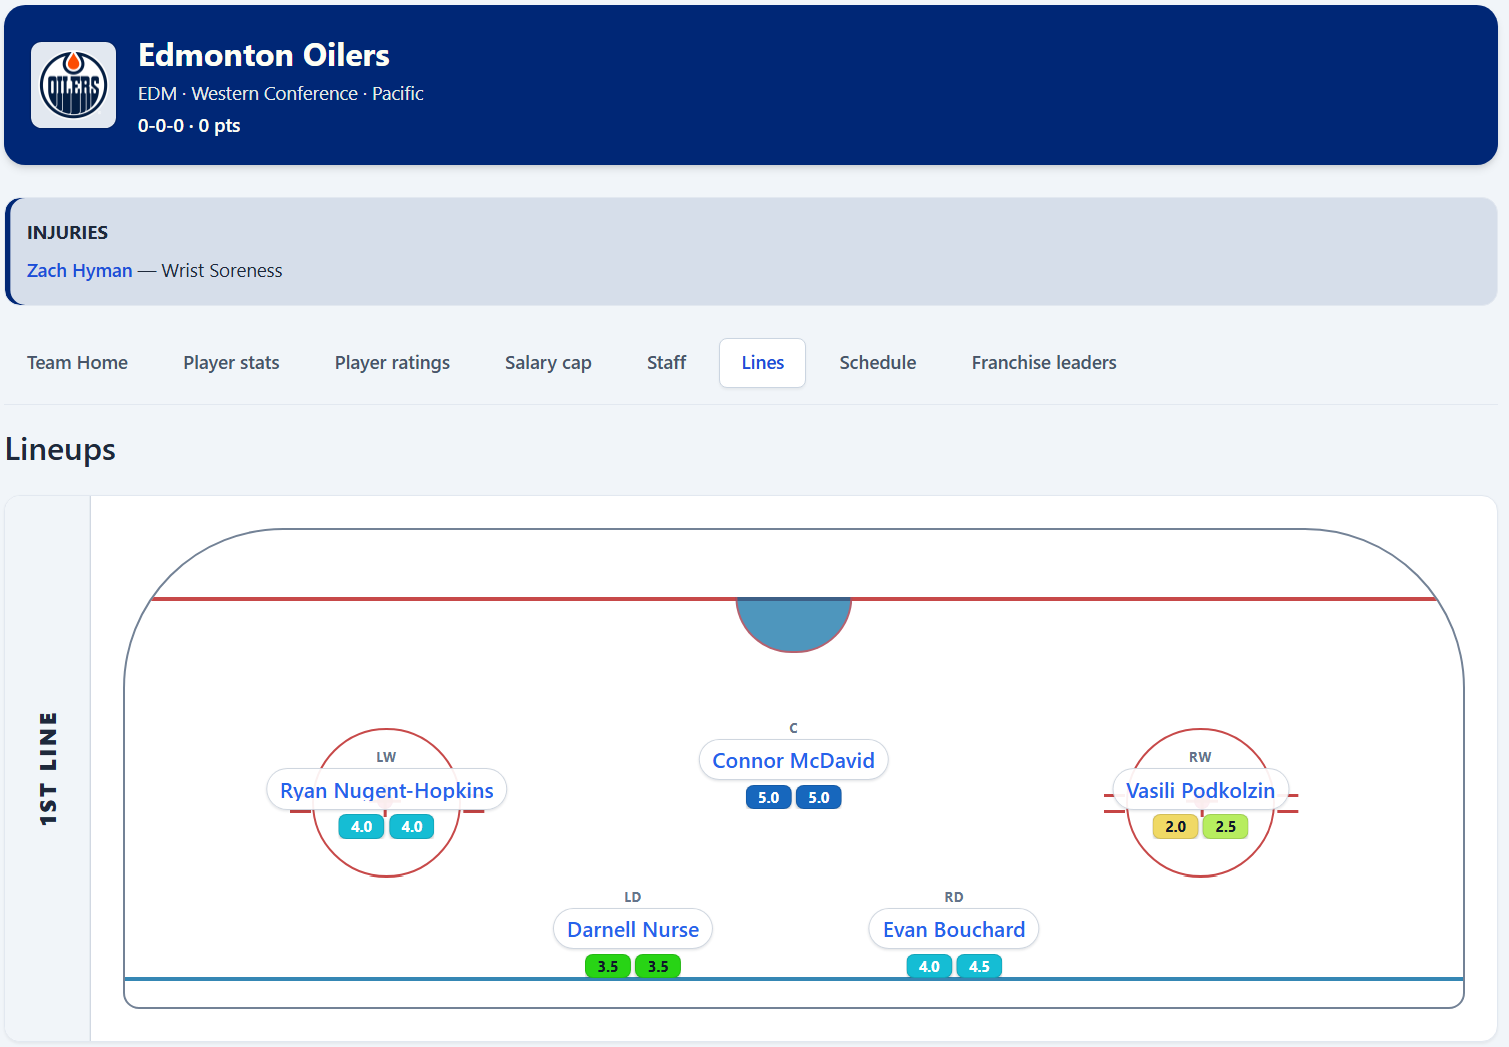Select the Lines tab
1509x1047 pixels.
point(762,363)
